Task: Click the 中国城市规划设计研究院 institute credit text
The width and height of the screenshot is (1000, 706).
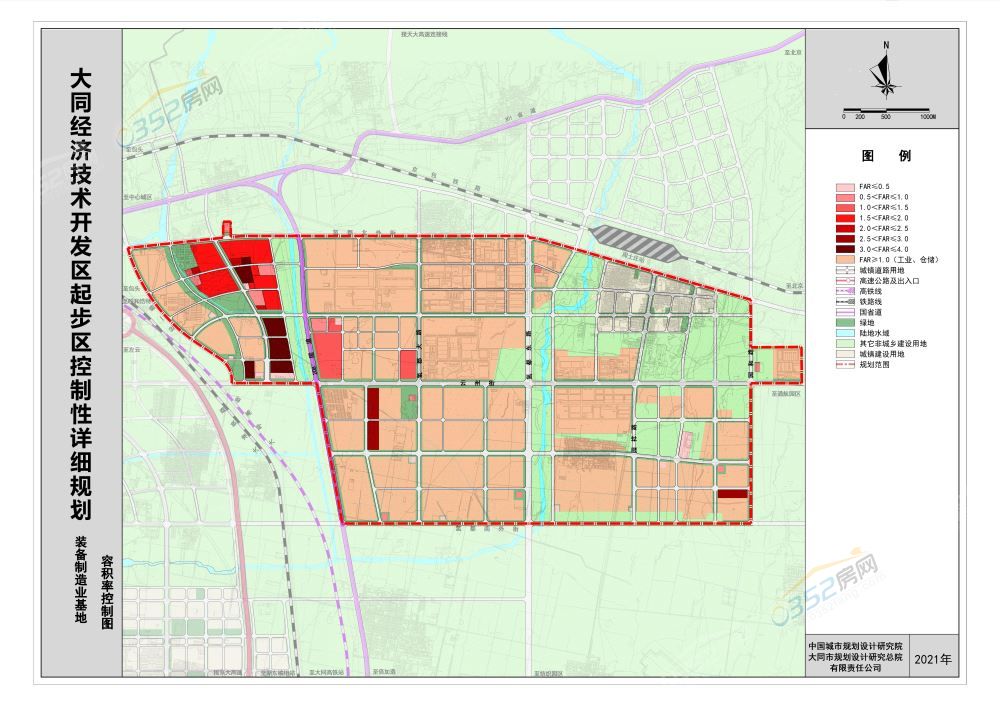Action: pos(855,646)
